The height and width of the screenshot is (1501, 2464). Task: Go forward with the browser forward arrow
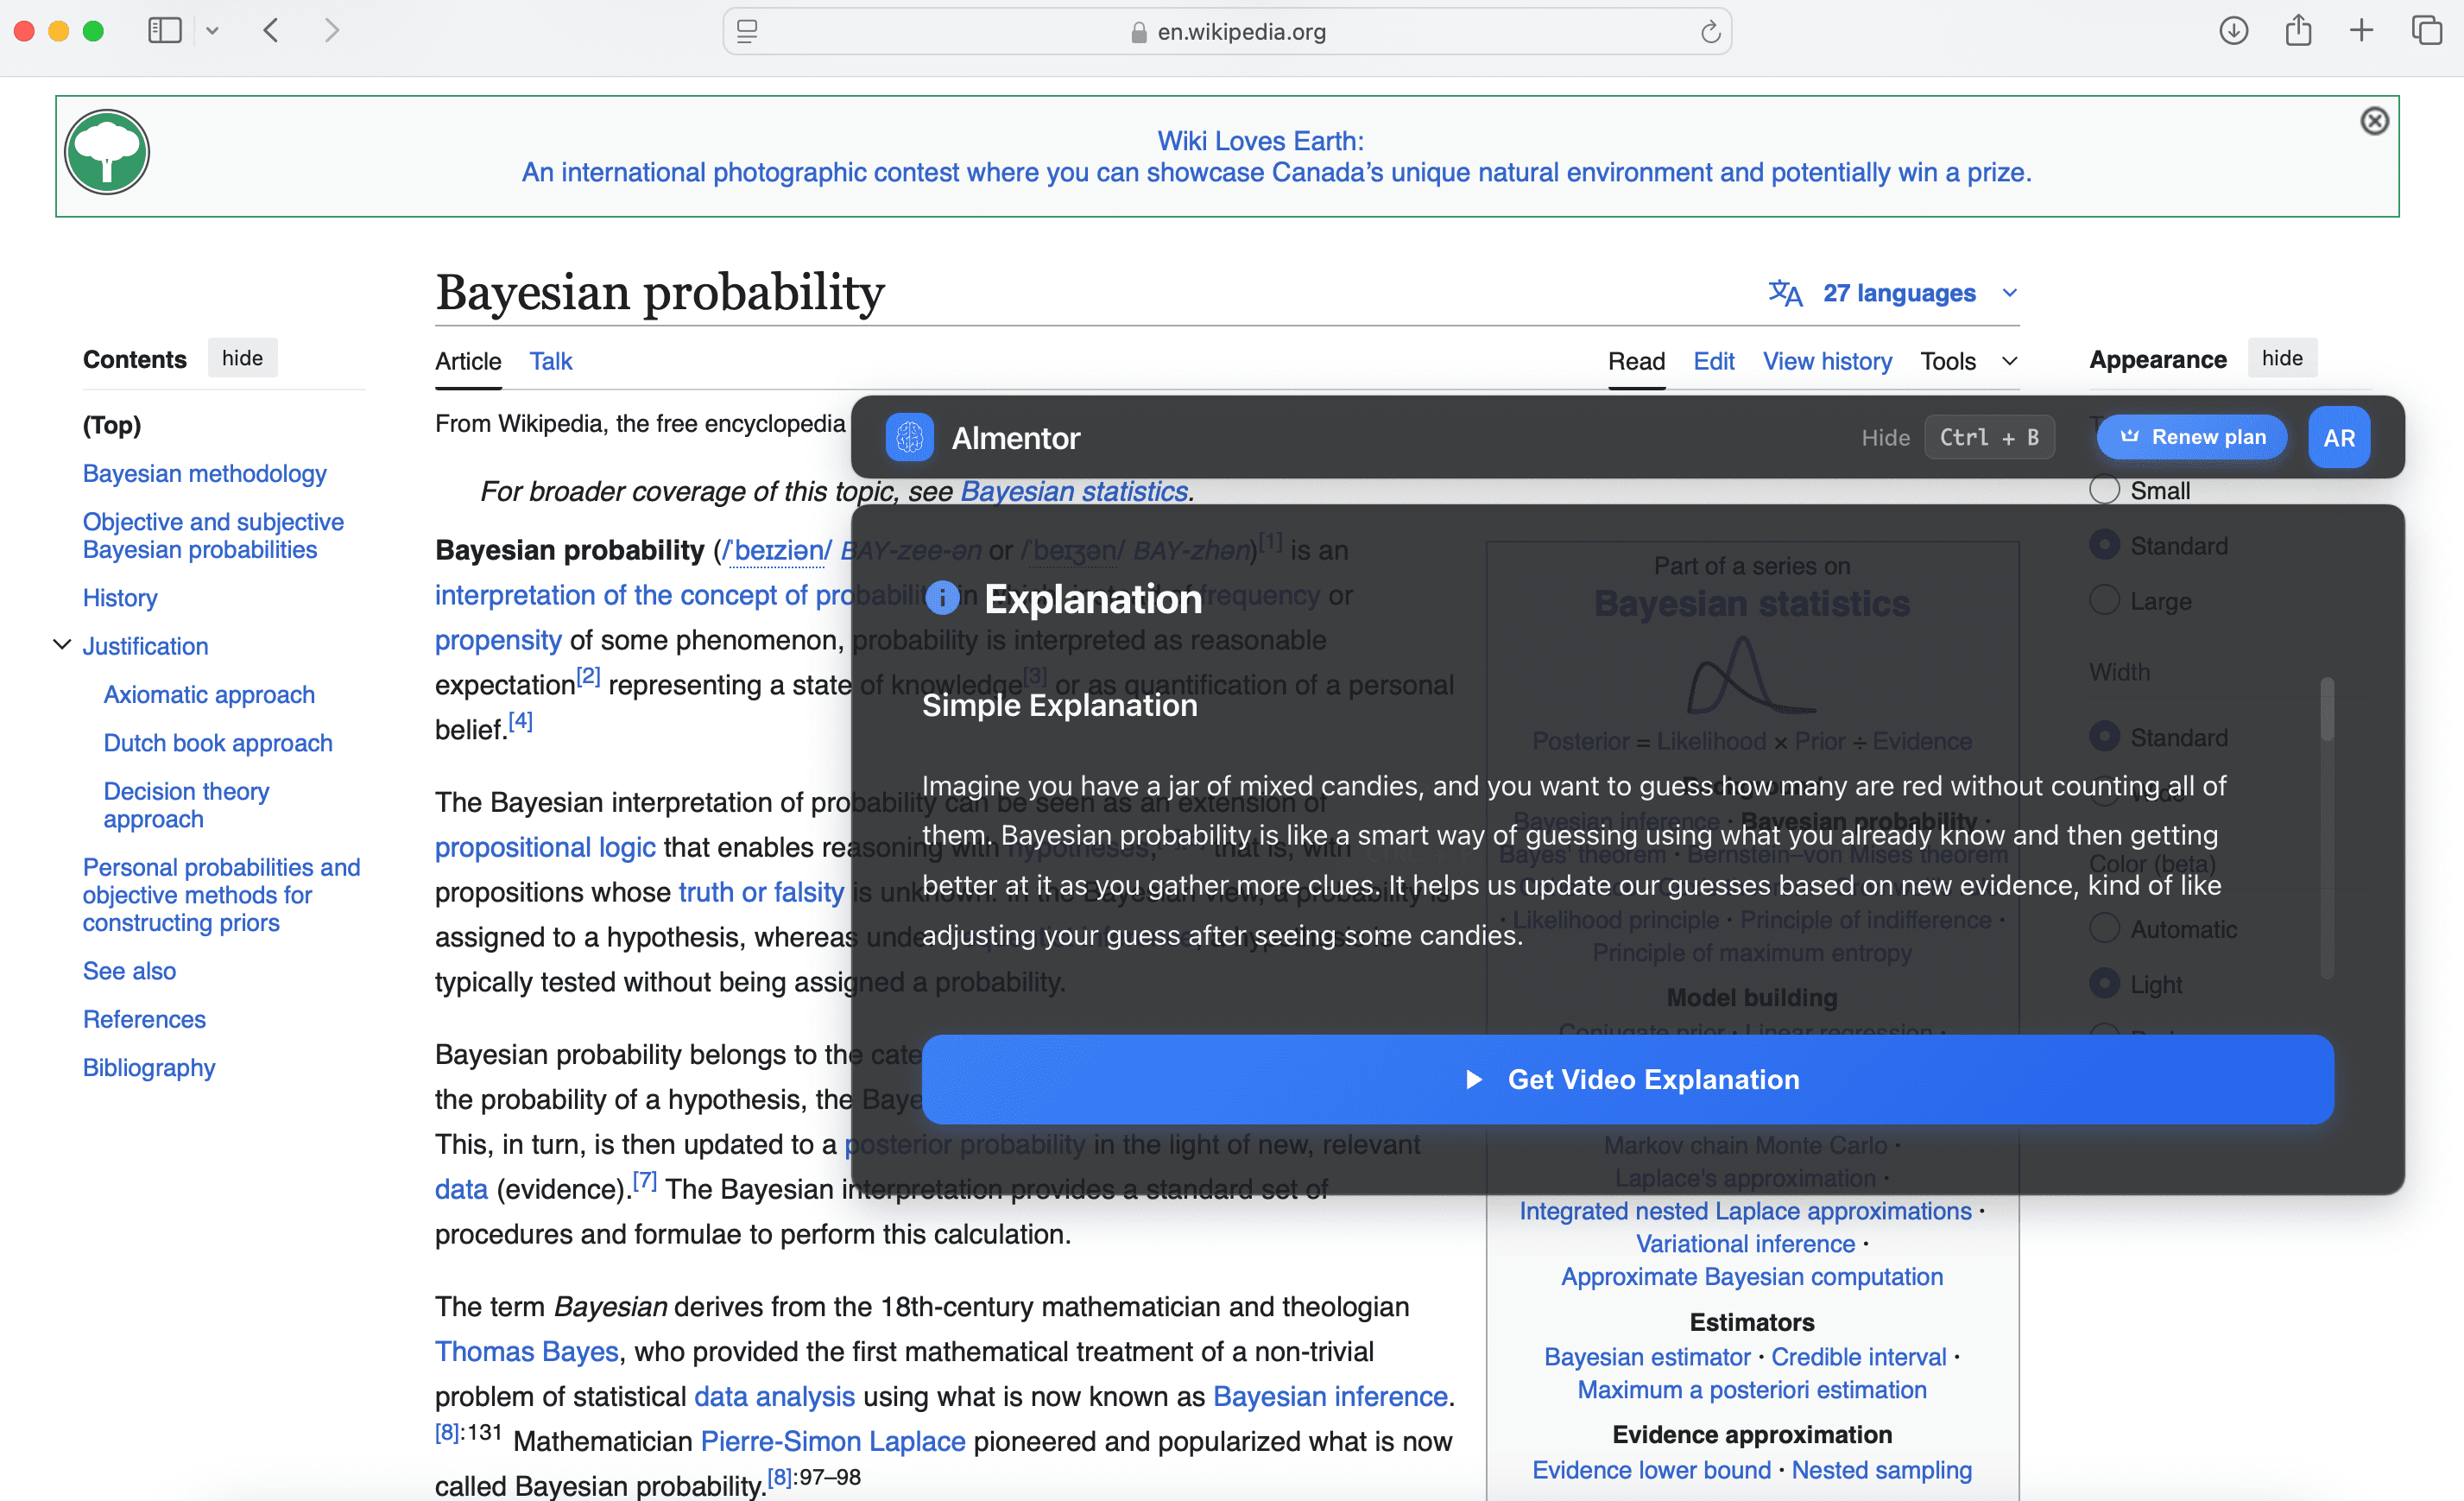pyautogui.click(x=332, y=31)
